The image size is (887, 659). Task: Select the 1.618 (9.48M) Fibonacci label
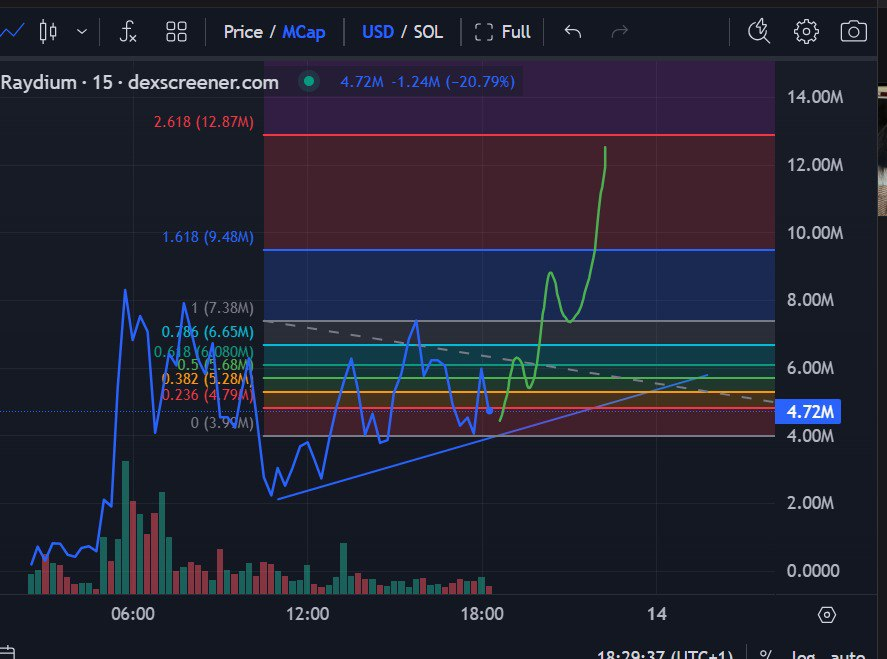(208, 236)
